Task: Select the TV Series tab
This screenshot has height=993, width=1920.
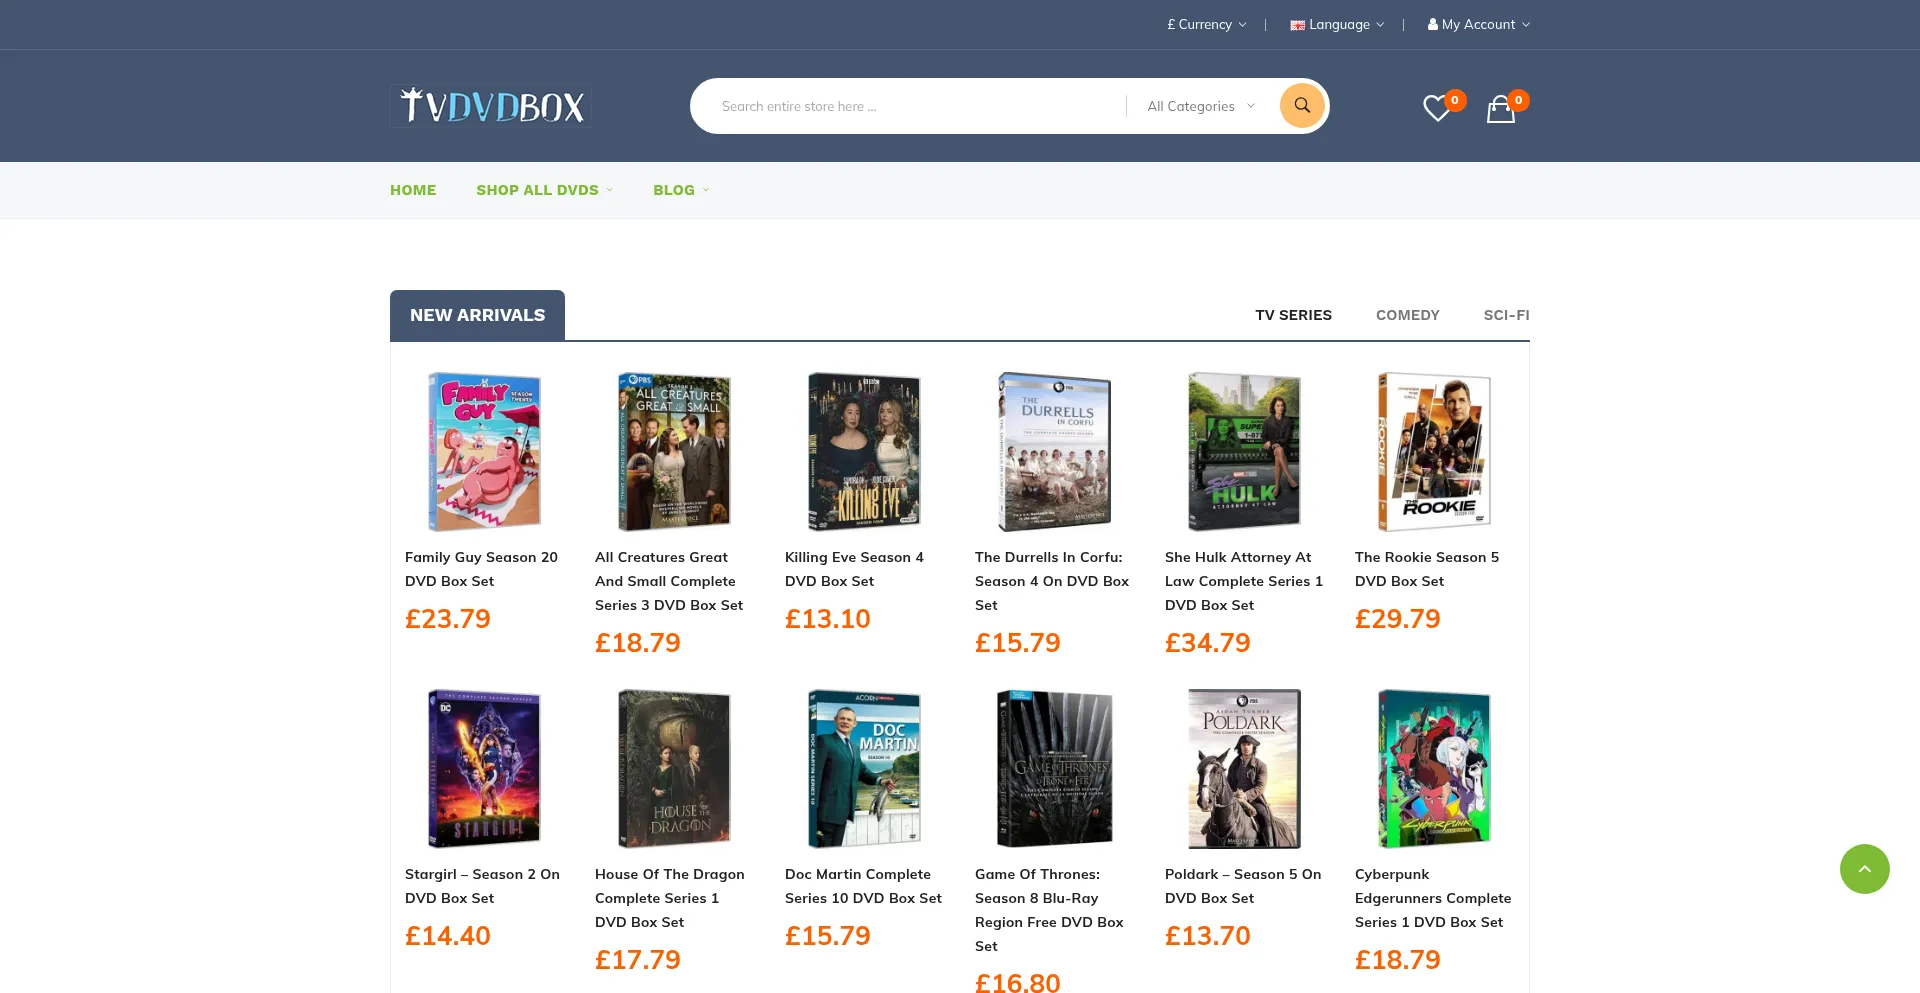Action: (1293, 315)
